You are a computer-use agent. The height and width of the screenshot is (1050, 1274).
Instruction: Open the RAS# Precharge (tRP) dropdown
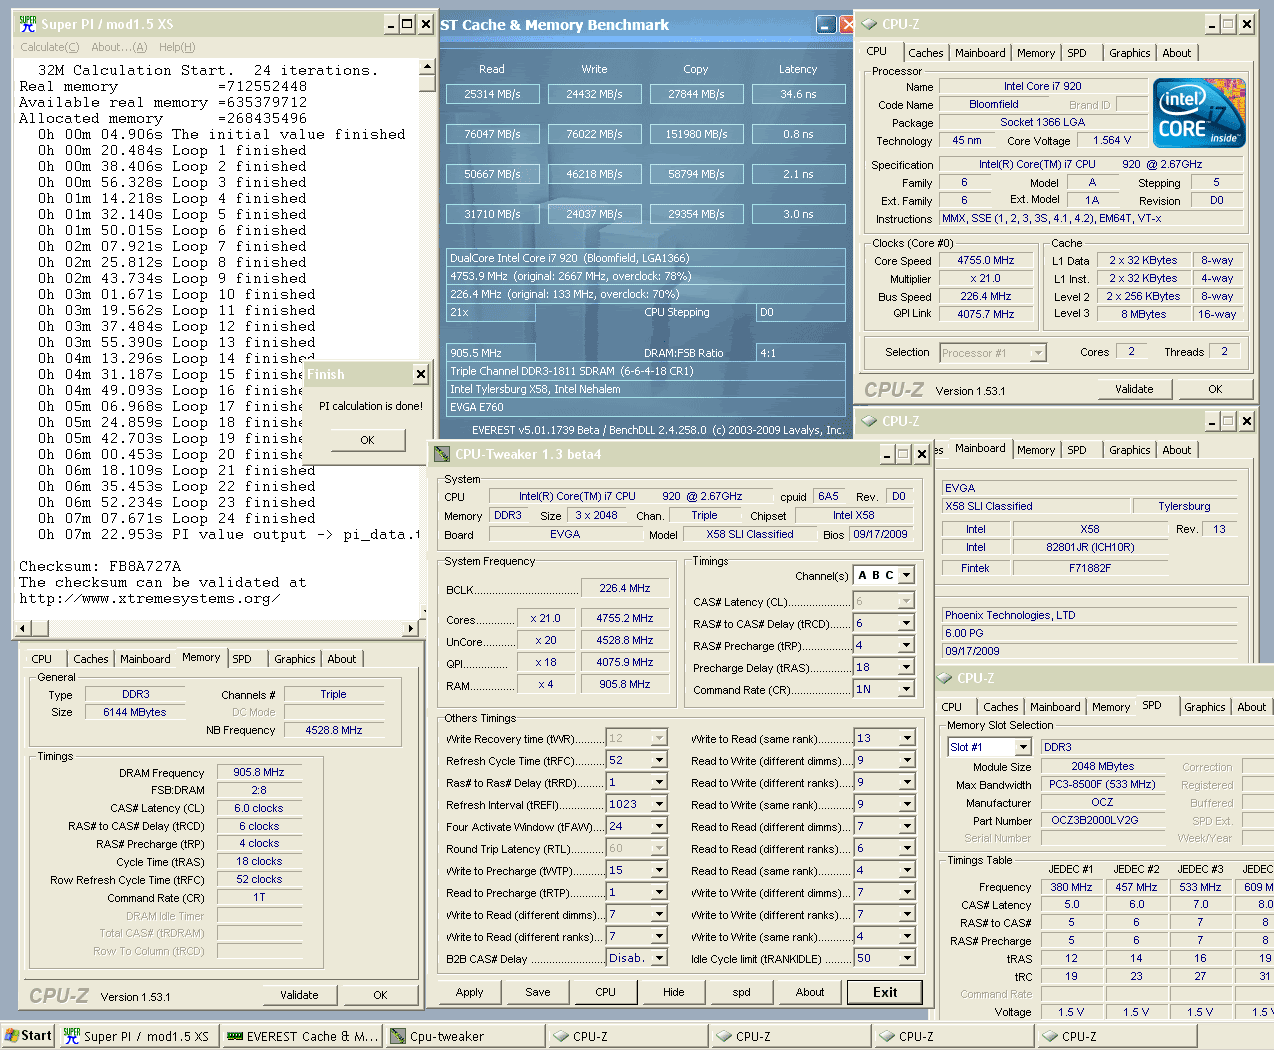906,645
